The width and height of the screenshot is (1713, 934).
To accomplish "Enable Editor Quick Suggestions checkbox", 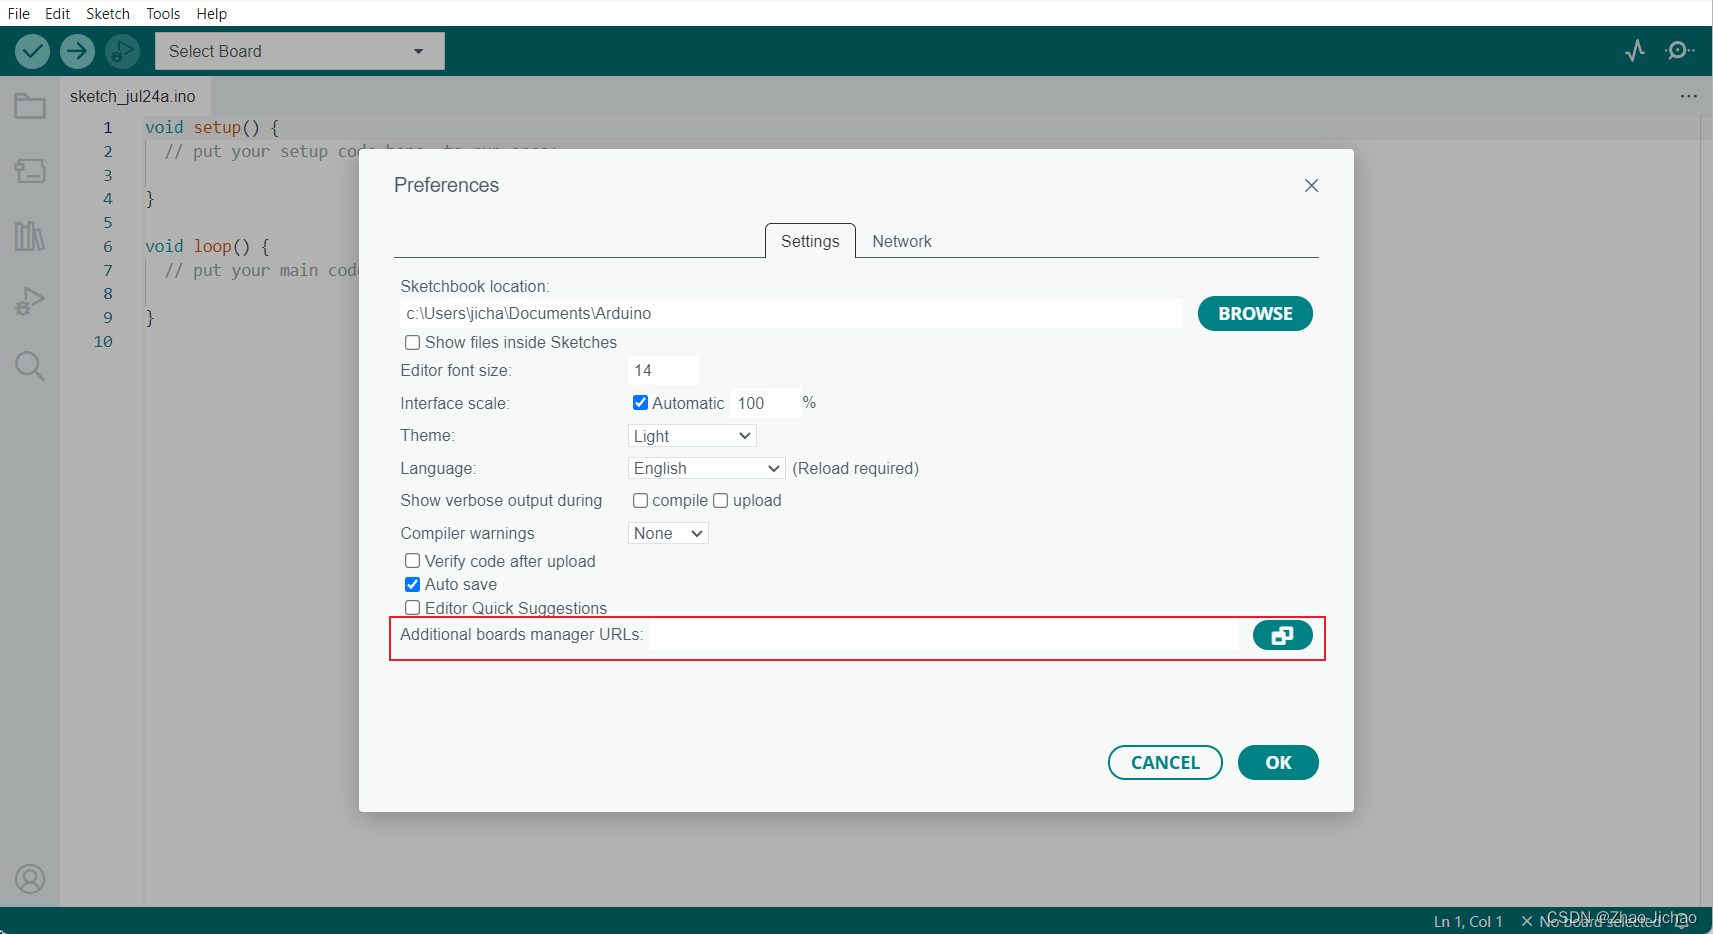I will [x=412, y=608].
